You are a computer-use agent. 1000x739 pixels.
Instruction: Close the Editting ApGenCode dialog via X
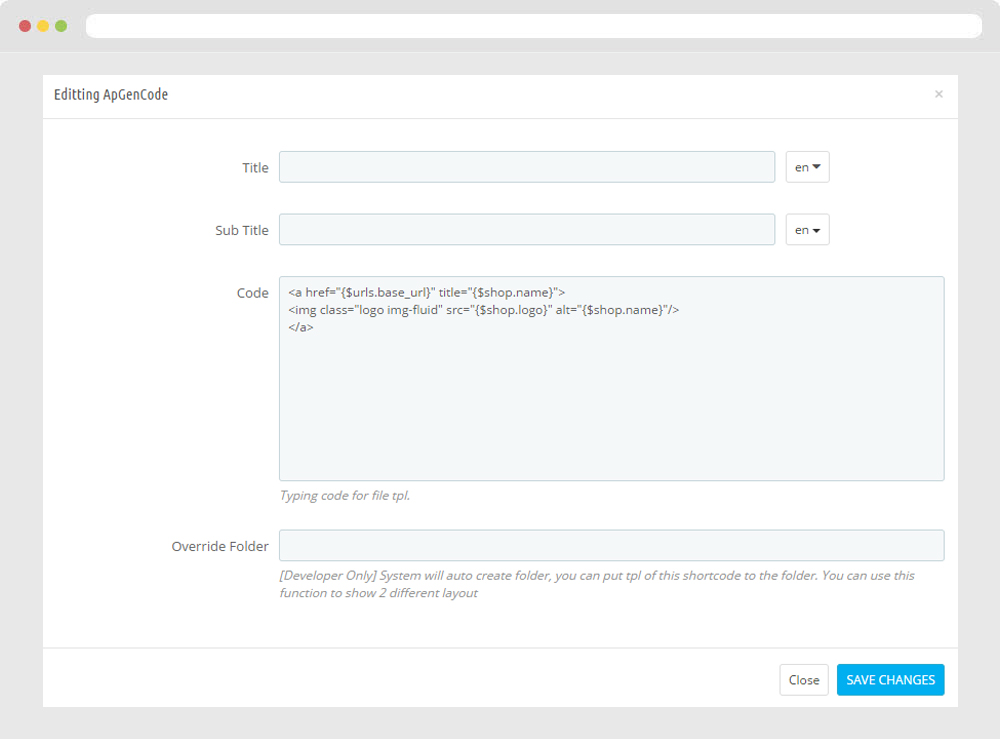tap(938, 94)
